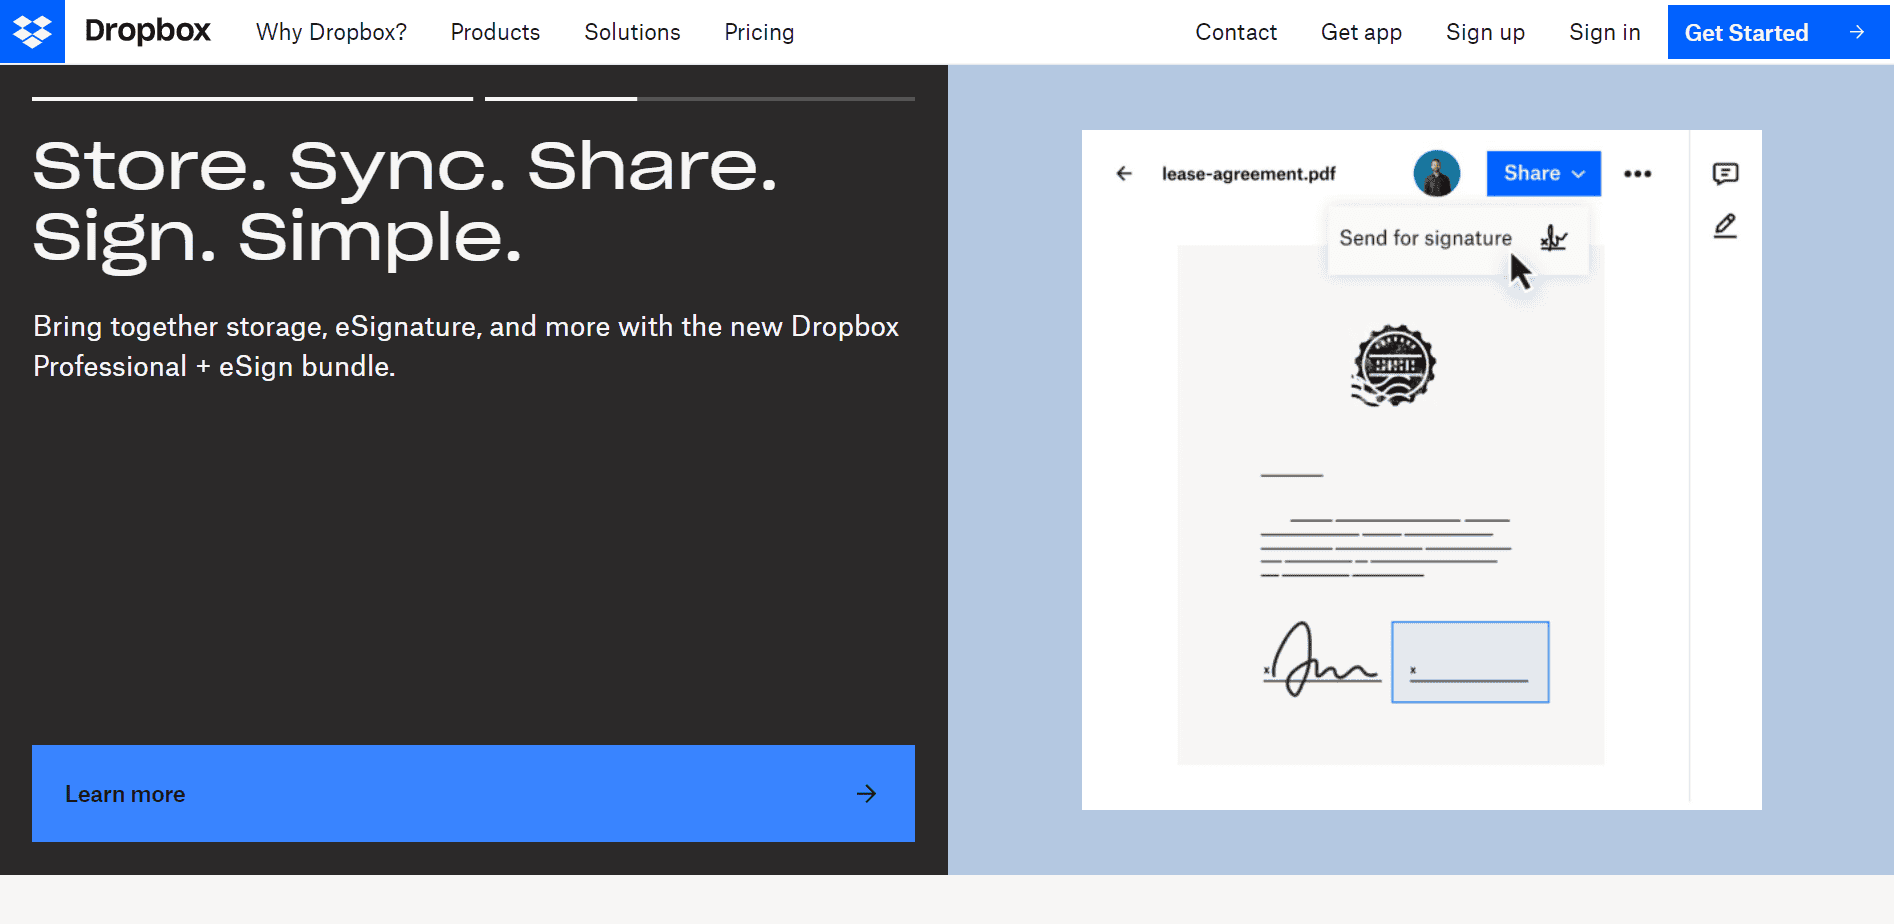This screenshot has width=1894, height=924.
Task: Go to the Pricing page
Action: click(x=759, y=32)
